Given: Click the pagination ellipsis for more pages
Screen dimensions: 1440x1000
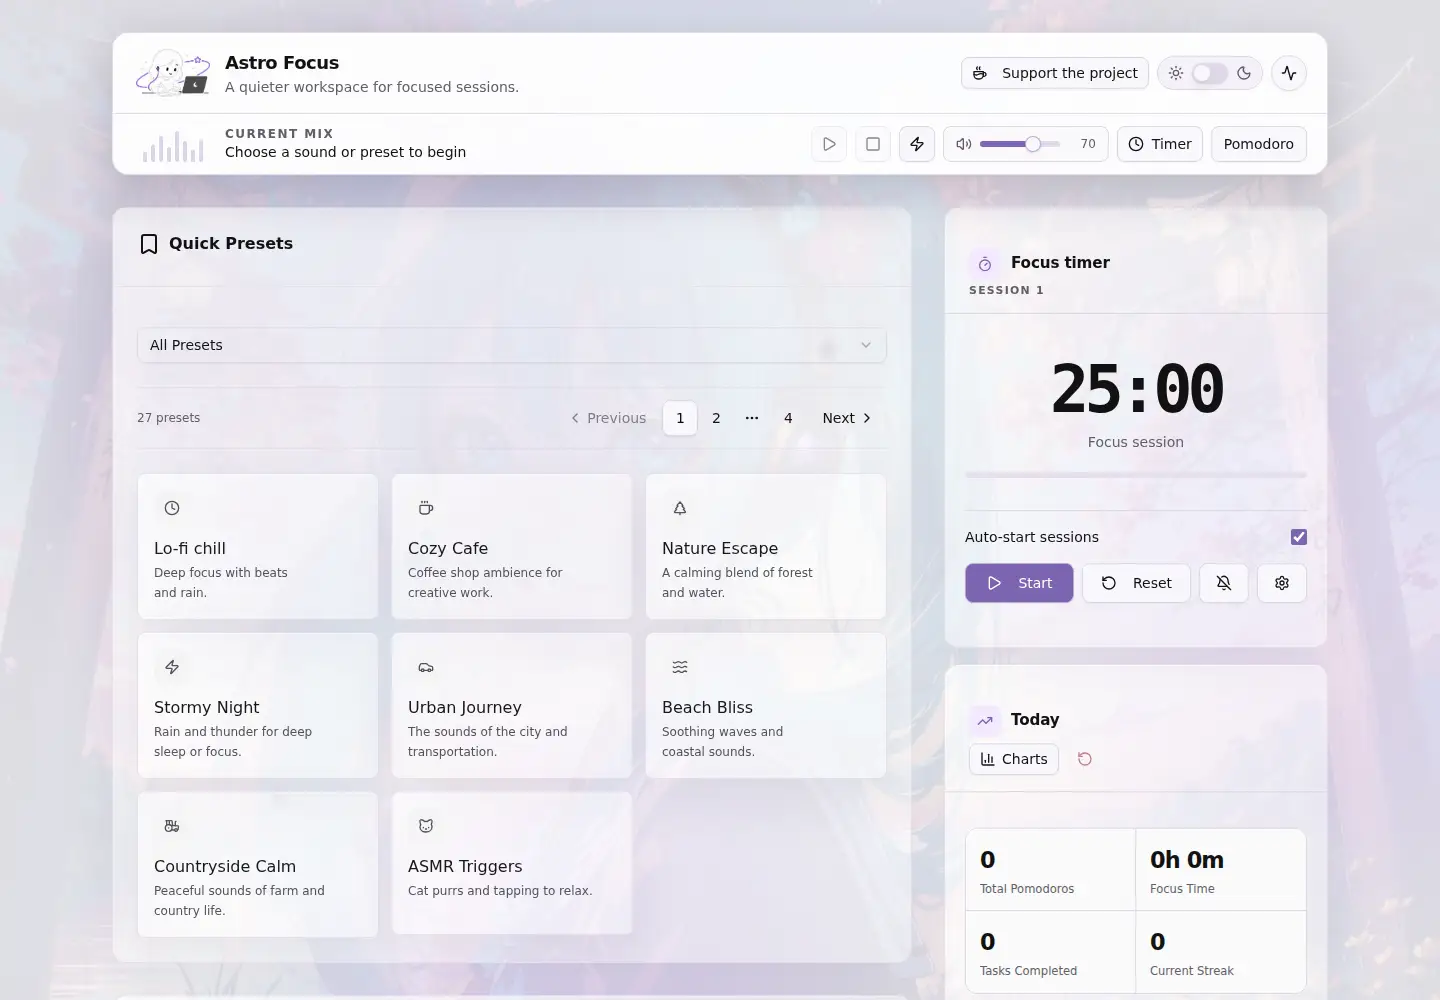Looking at the screenshot, I should 752,418.
